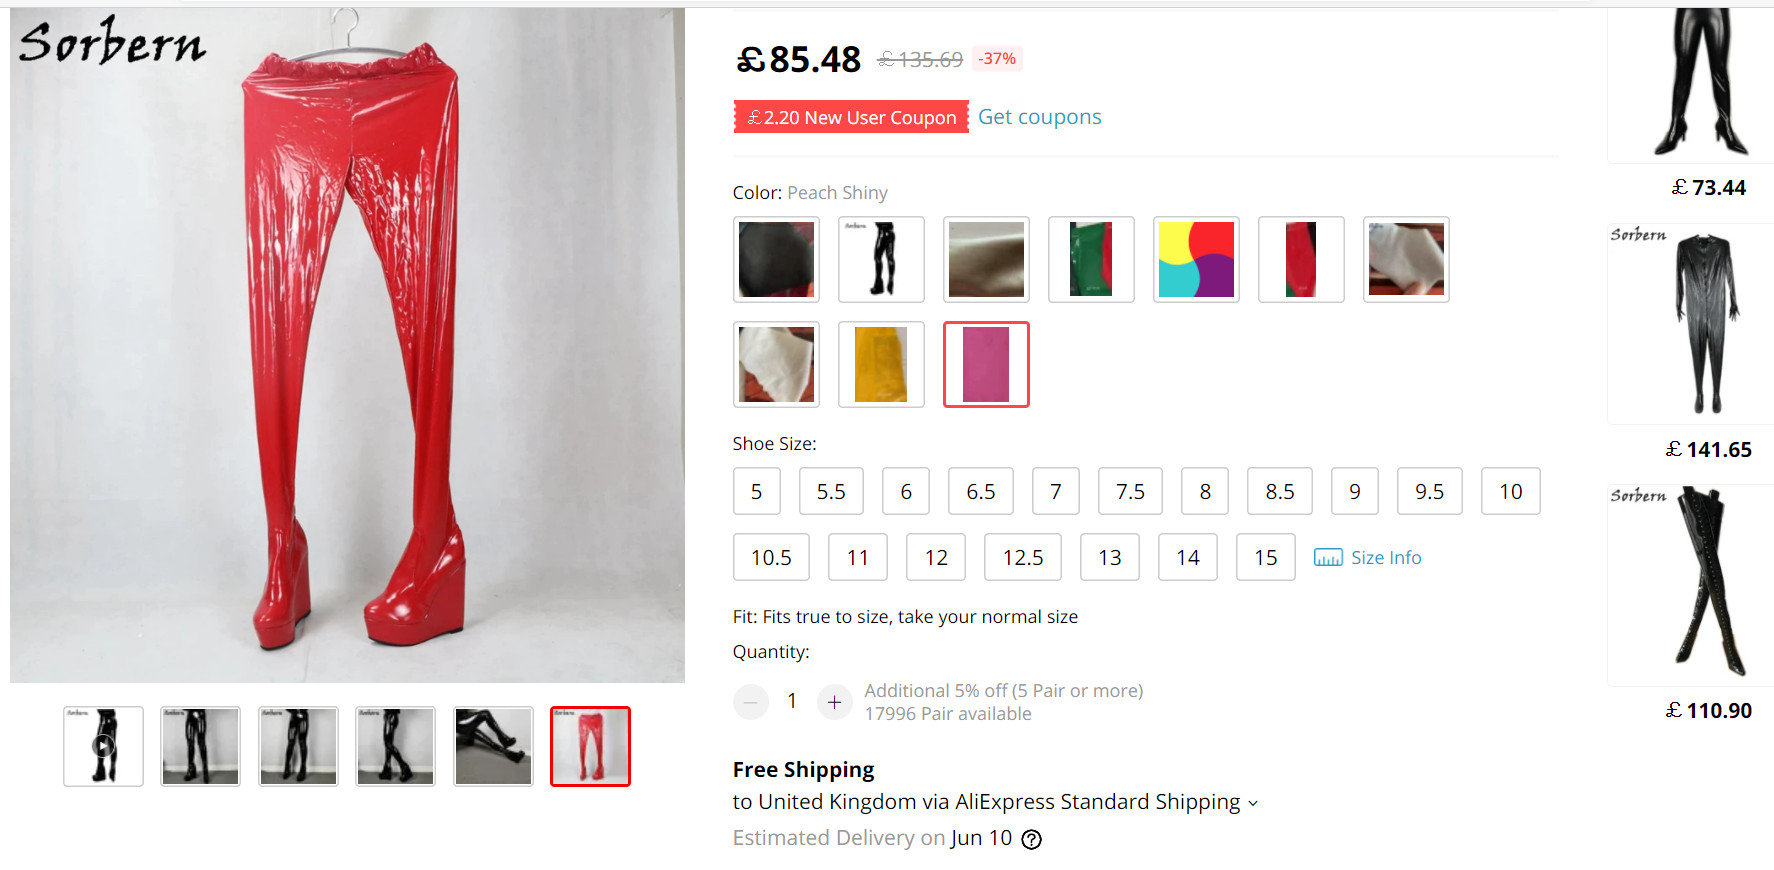
Task: Decrease quantity with the minus button
Action: point(750,702)
